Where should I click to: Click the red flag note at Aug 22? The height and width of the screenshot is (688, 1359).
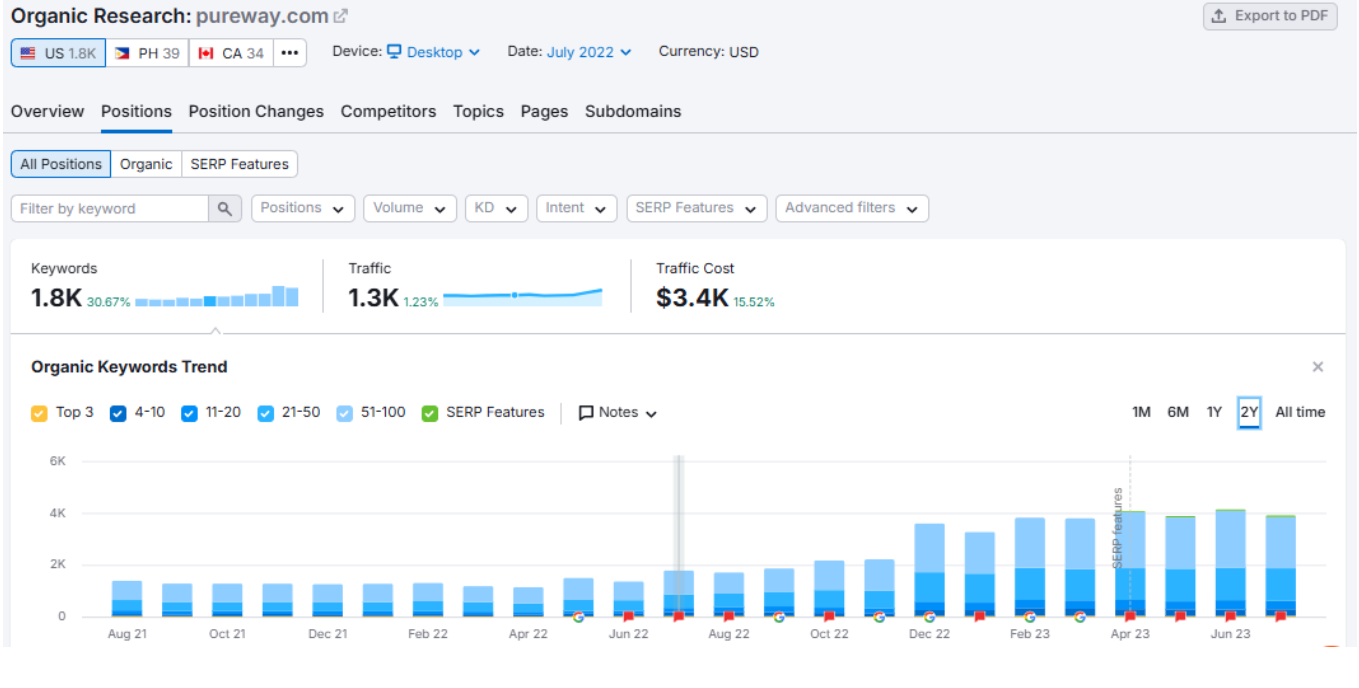pyautogui.click(x=729, y=617)
